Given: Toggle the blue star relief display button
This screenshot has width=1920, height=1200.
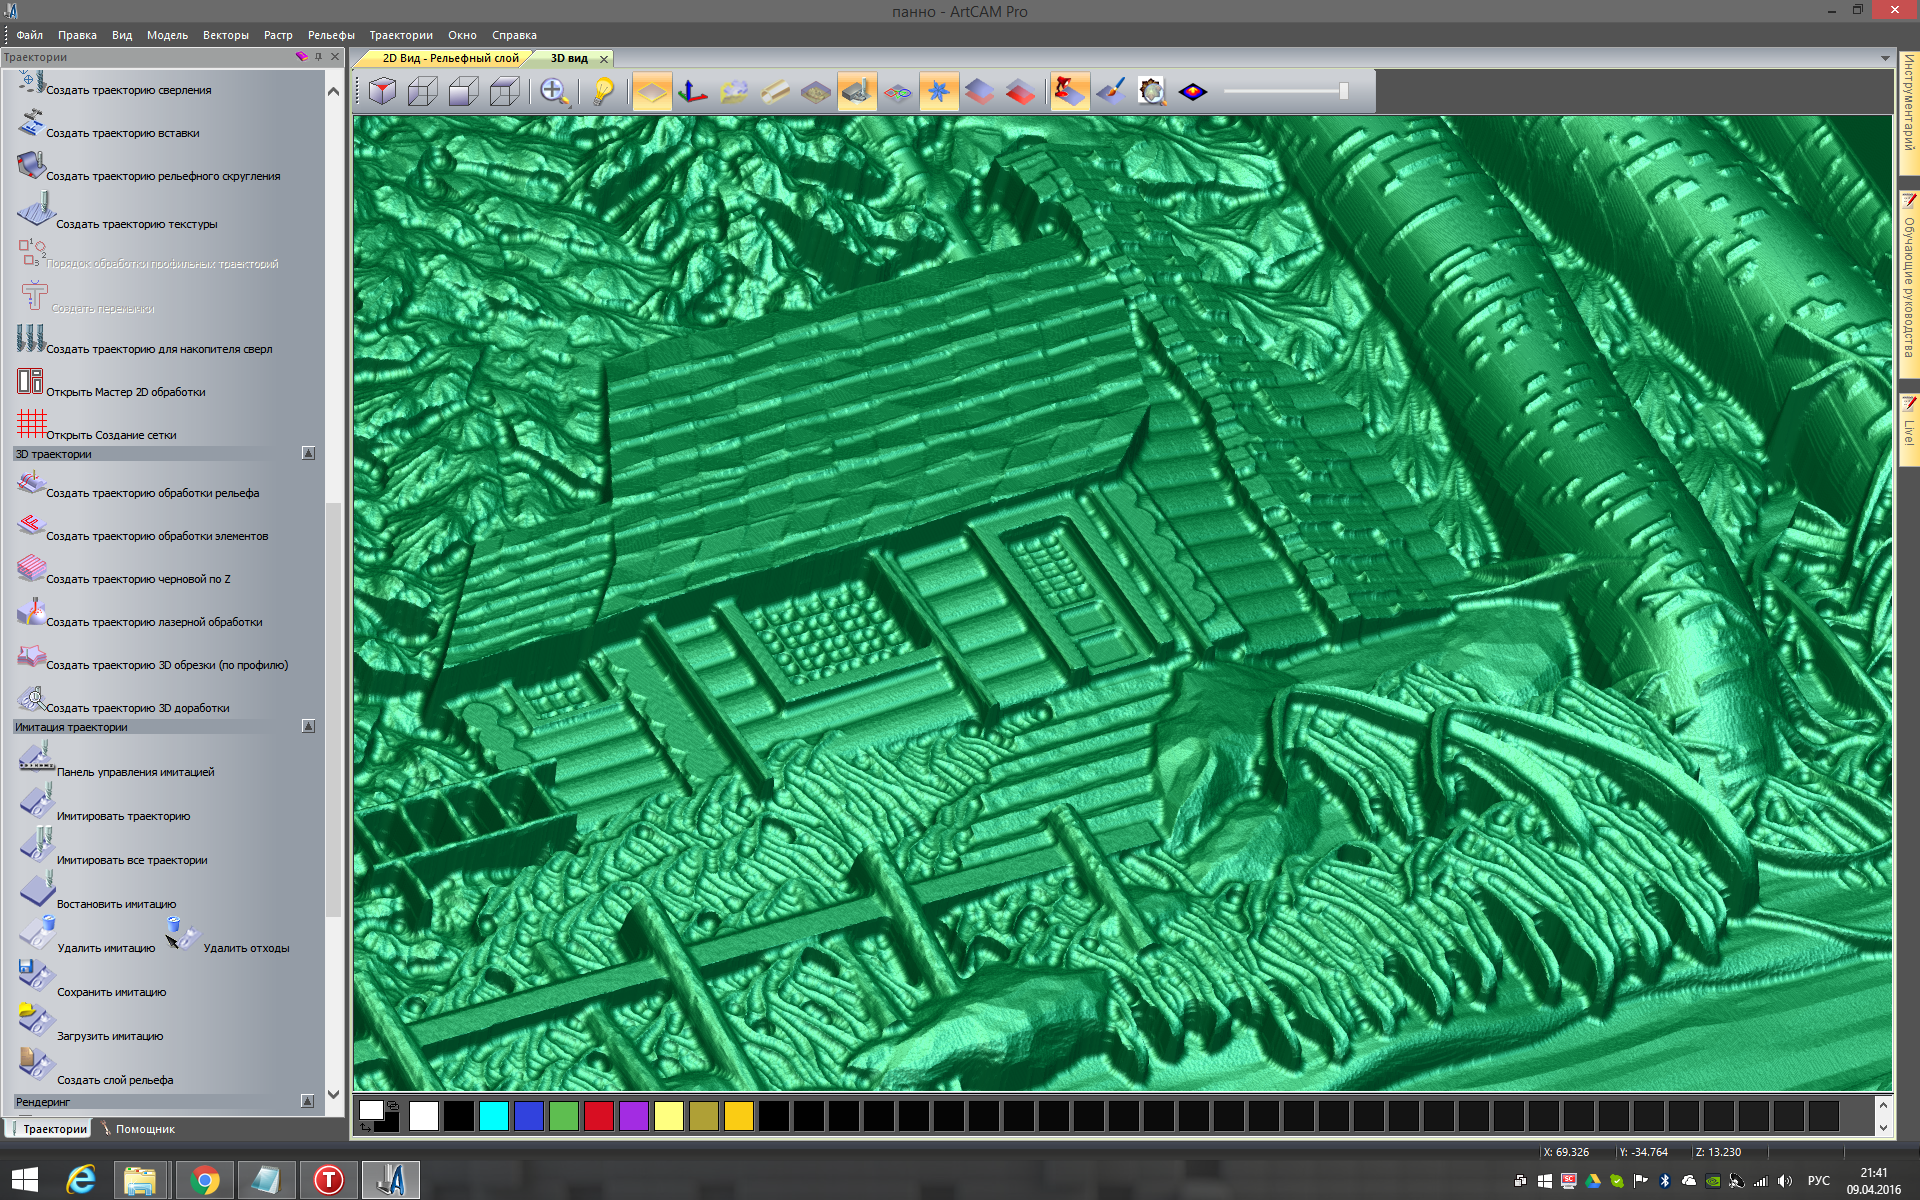Looking at the screenshot, I should tap(938, 92).
